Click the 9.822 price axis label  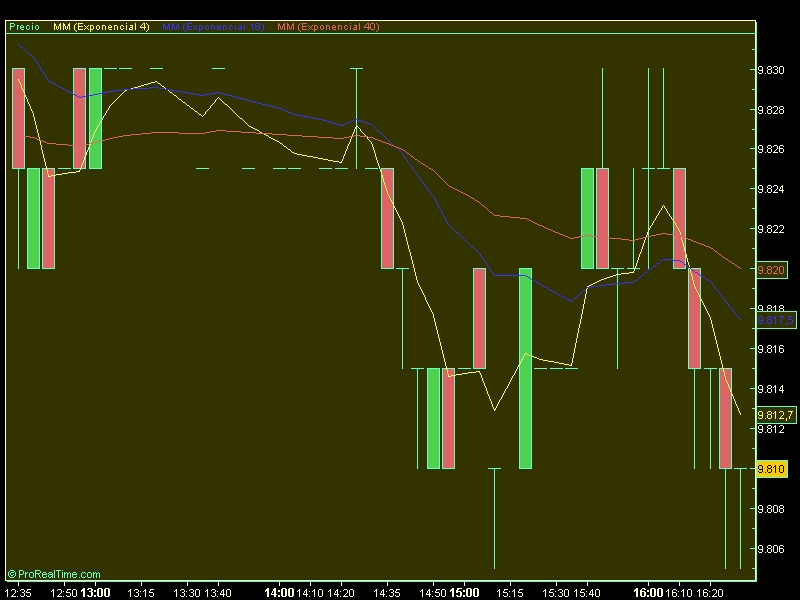click(x=770, y=229)
